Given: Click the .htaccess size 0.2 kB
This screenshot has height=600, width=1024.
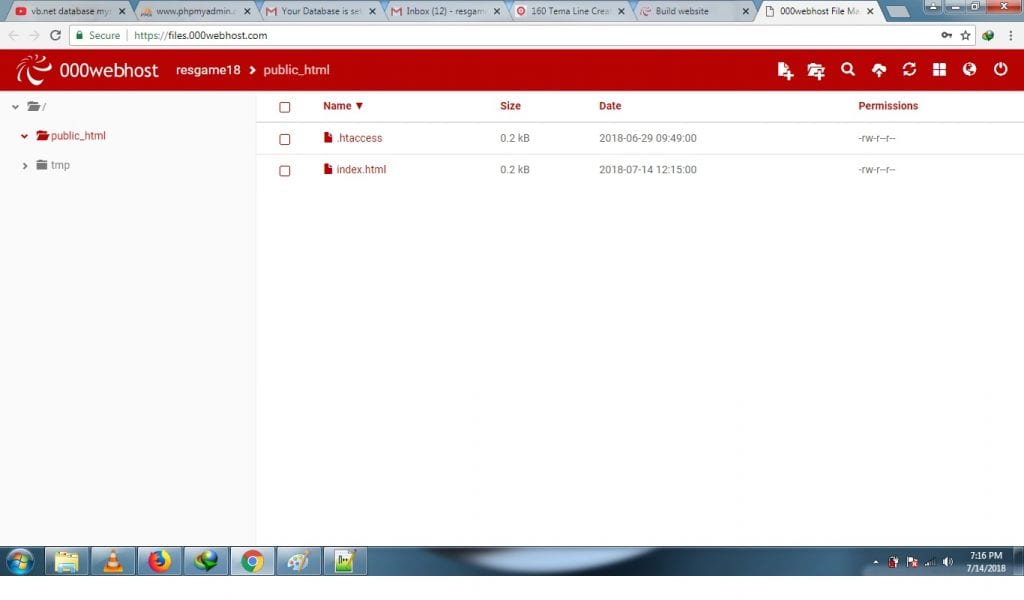Looking at the screenshot, I should (515, 138).
